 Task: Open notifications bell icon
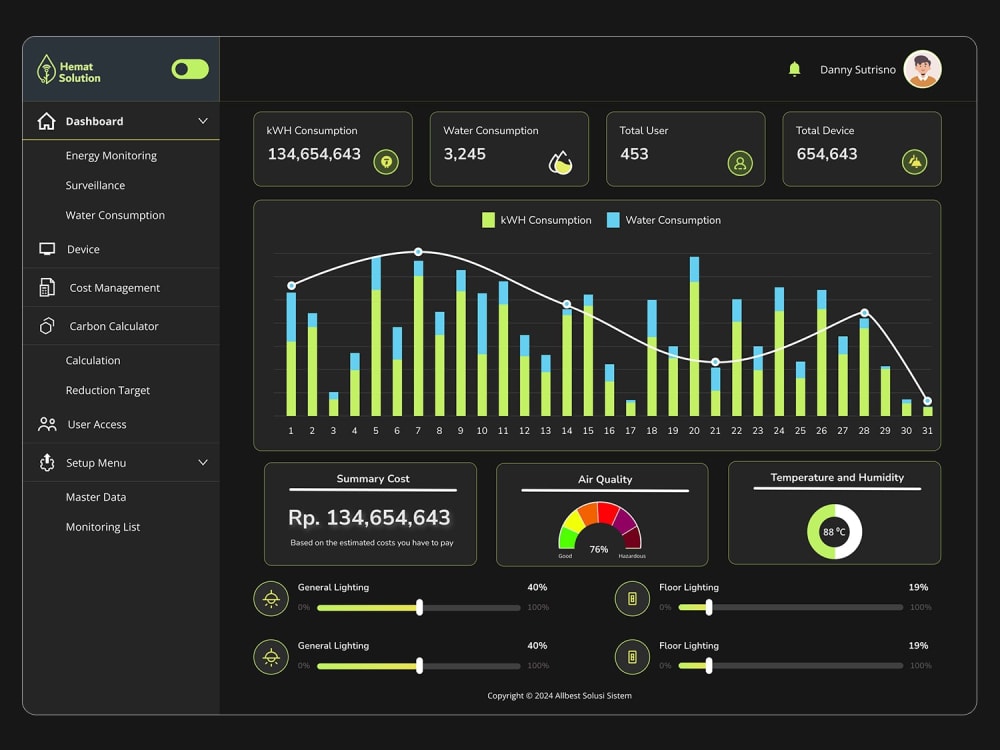[794, 69]
